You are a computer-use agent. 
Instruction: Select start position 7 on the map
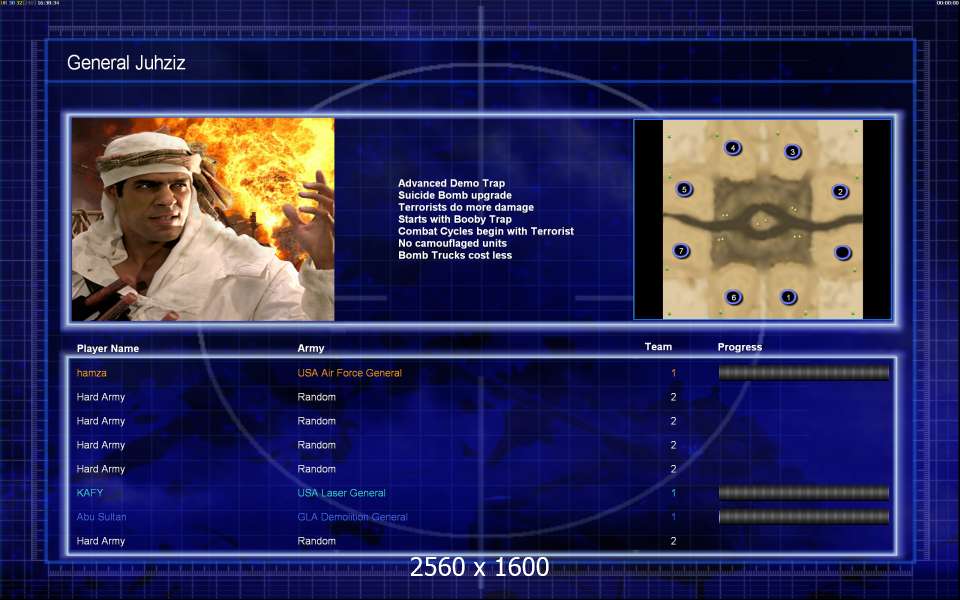point(681,250)
